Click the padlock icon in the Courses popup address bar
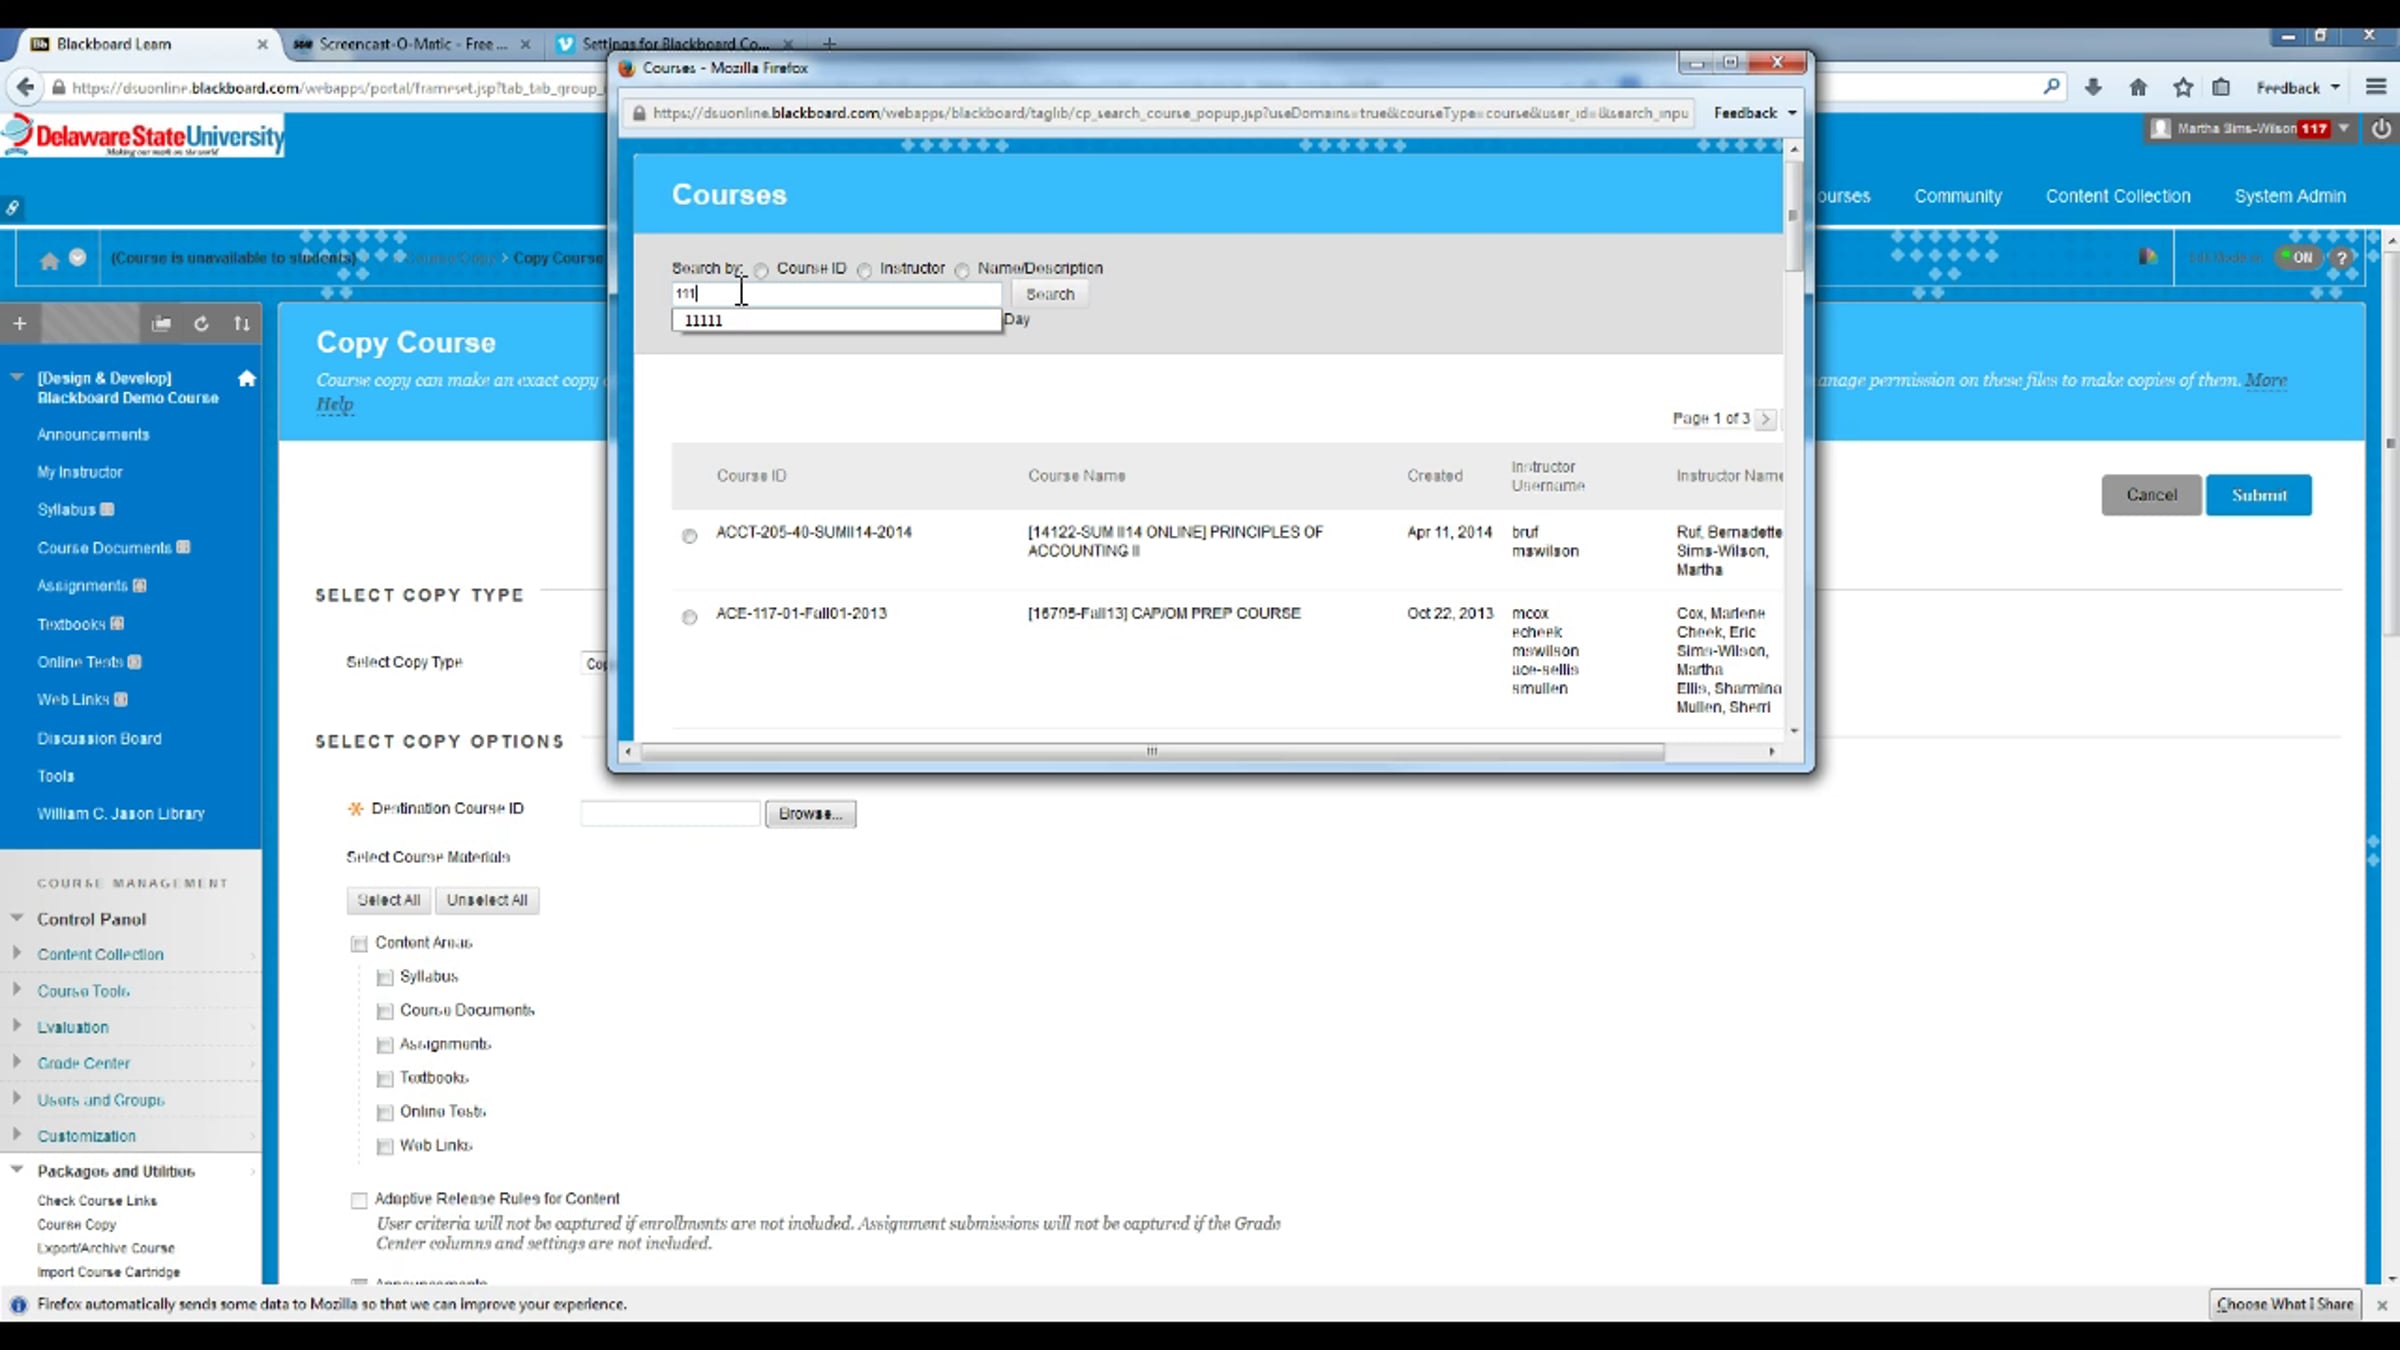 click(x=639, y=113)
